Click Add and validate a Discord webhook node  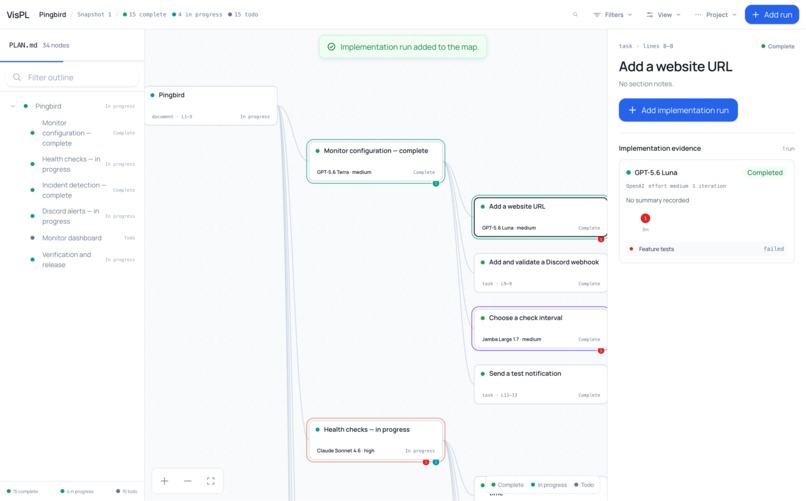click(540, 272)
